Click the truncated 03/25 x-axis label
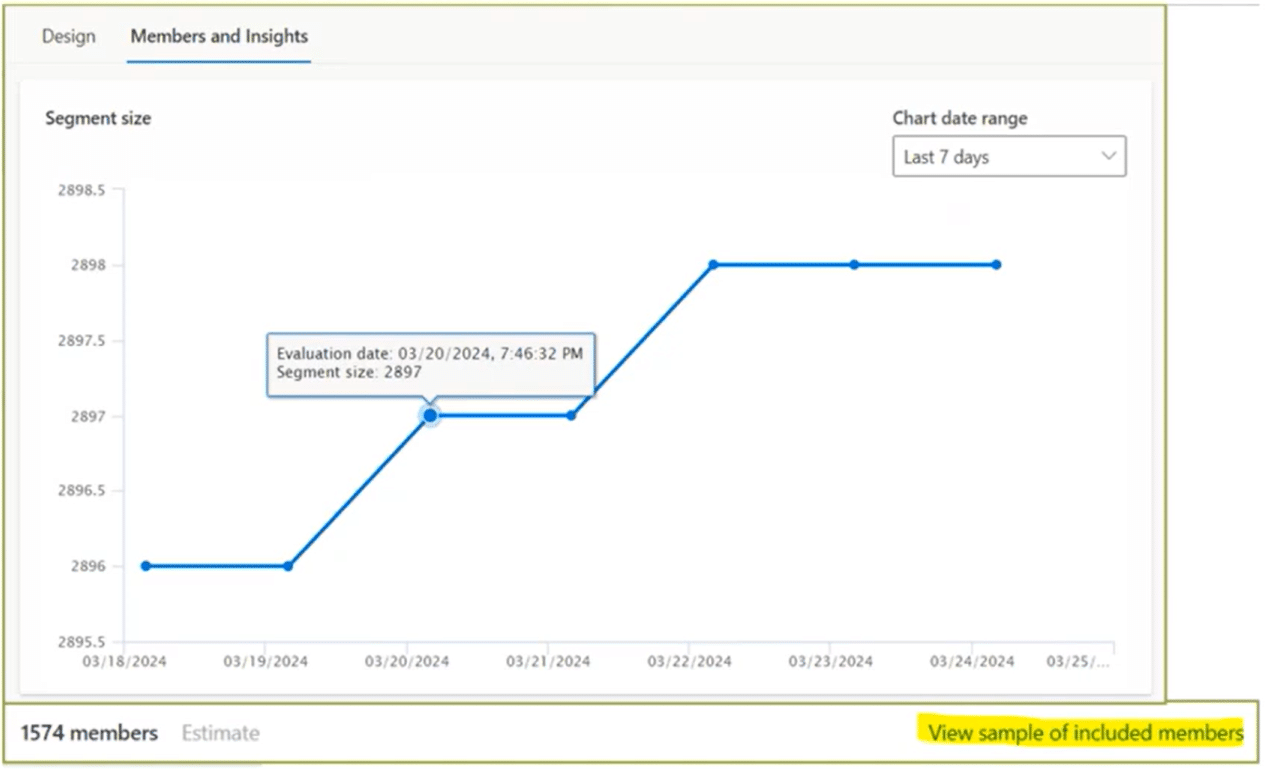This screenshot has height=769, width=1266. click(x=1078, y=661)
